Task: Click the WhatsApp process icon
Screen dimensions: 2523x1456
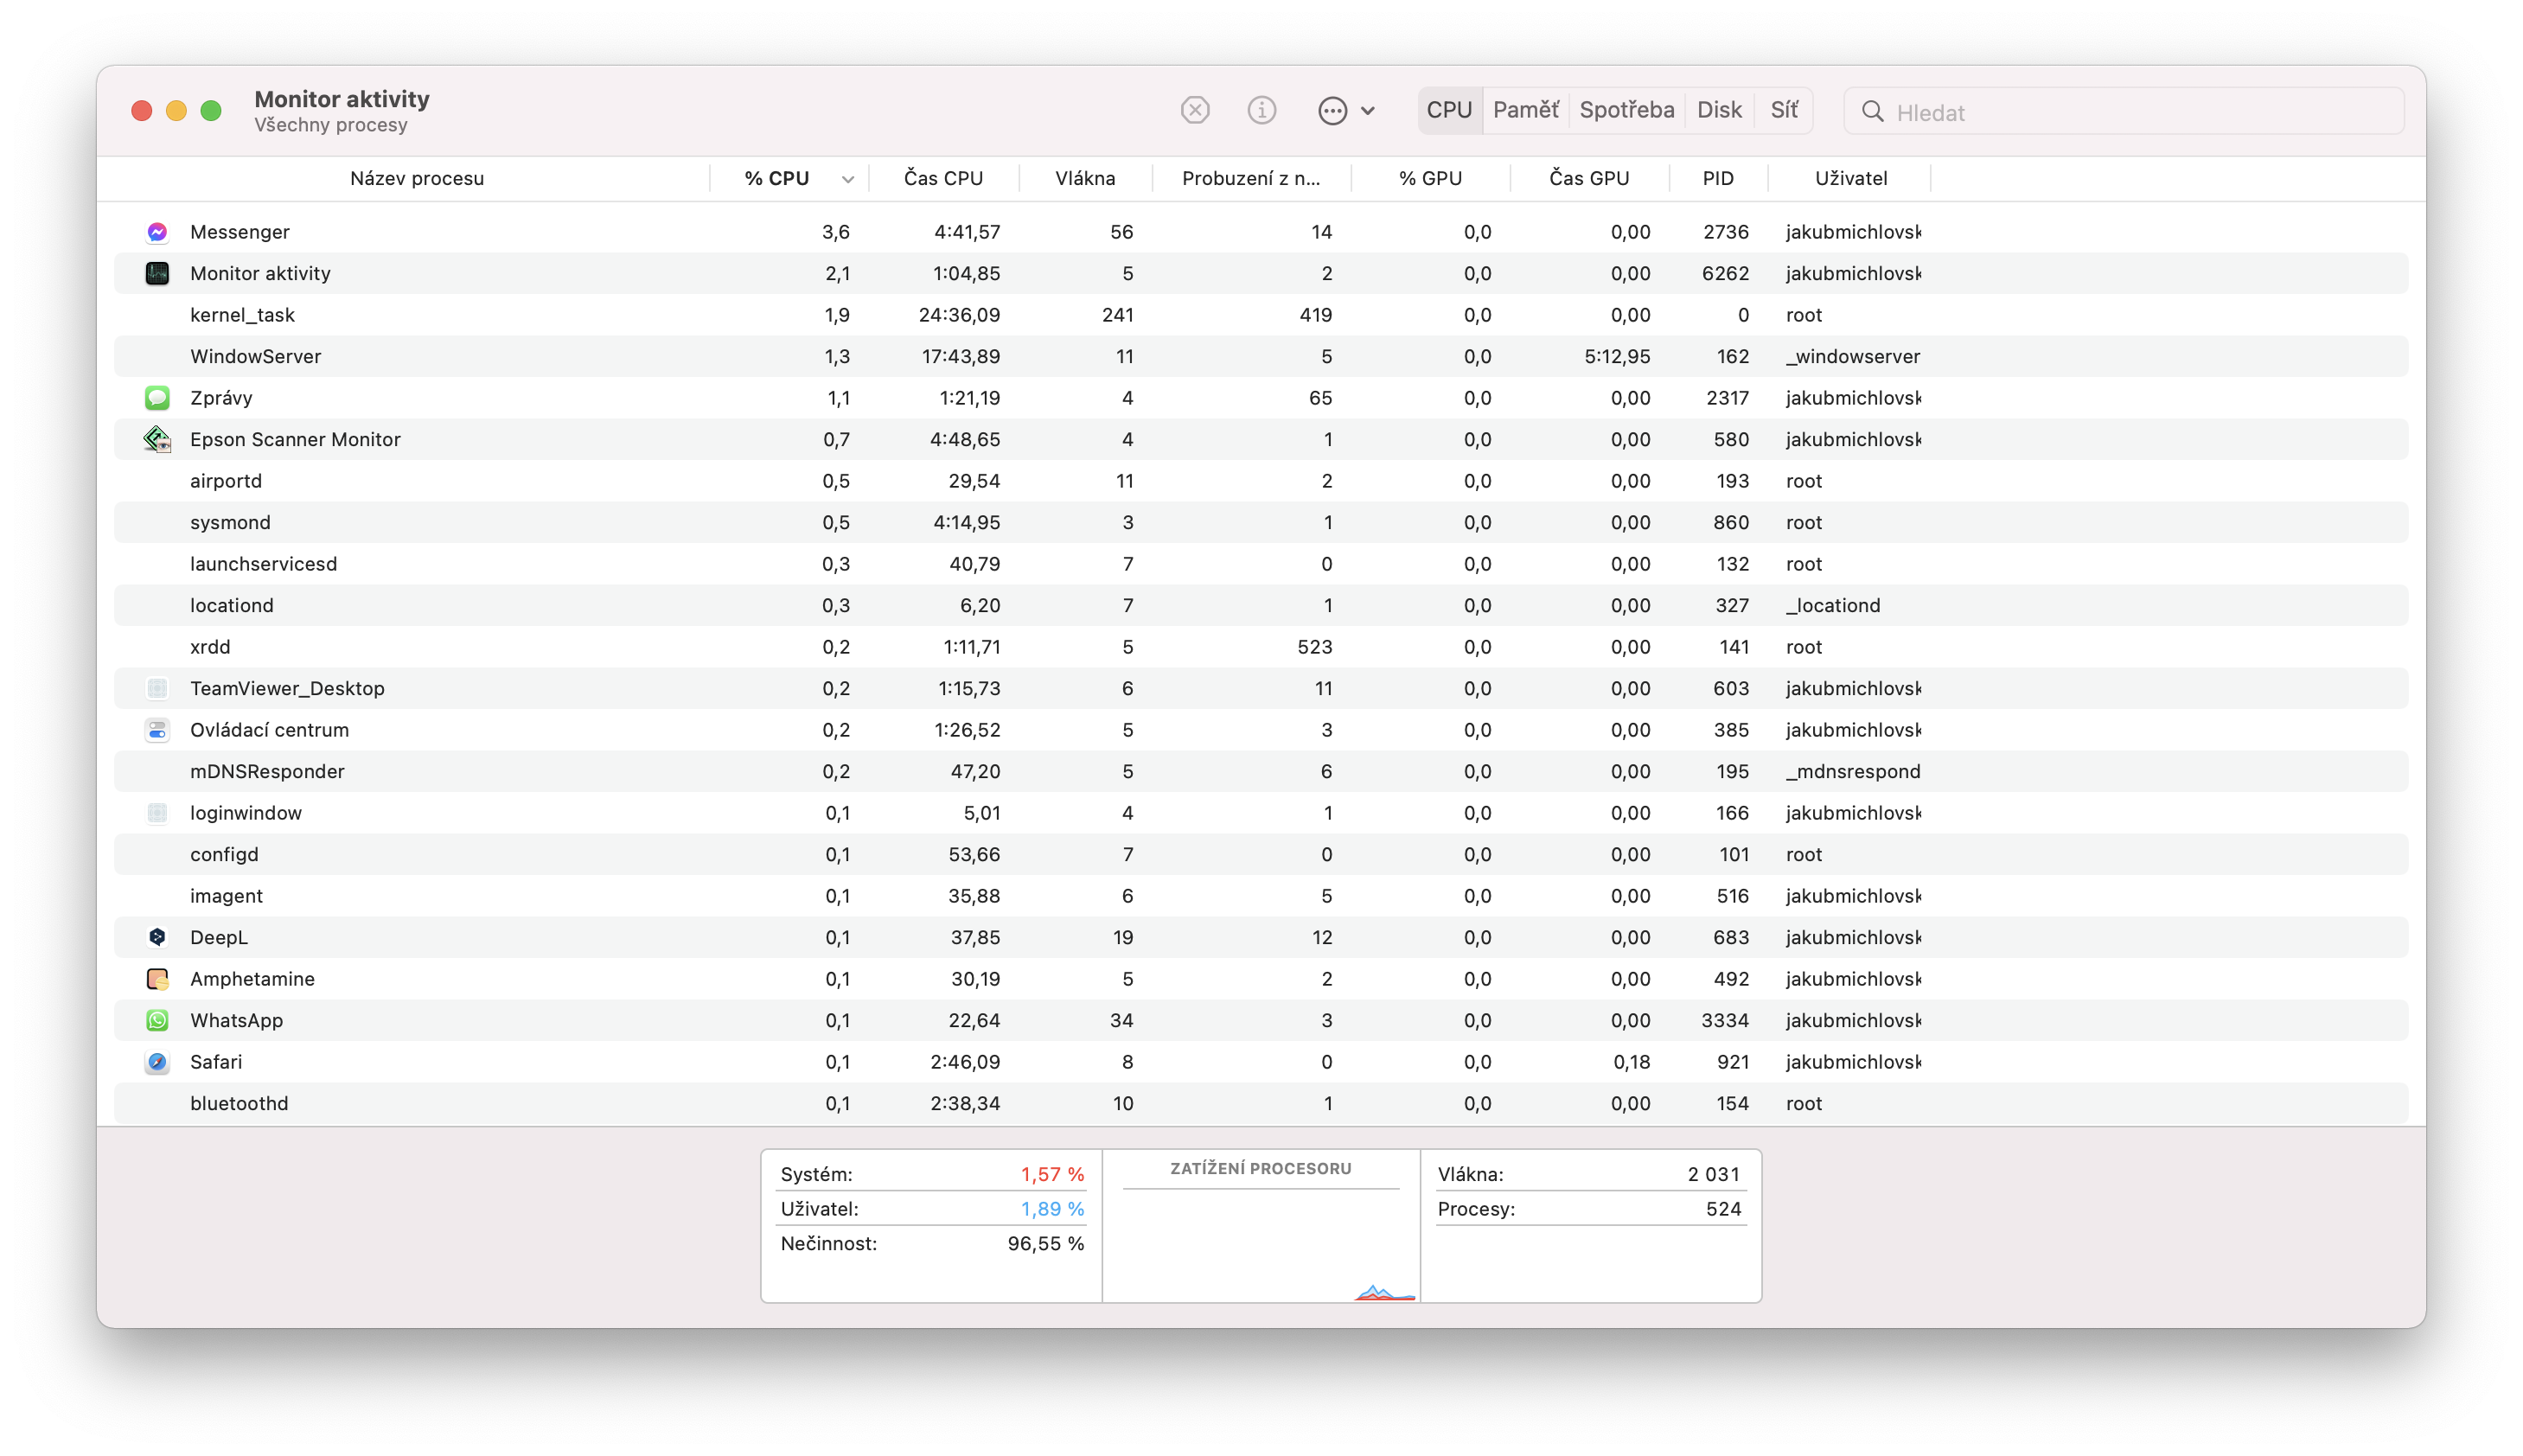Action: pos(157,1020)
